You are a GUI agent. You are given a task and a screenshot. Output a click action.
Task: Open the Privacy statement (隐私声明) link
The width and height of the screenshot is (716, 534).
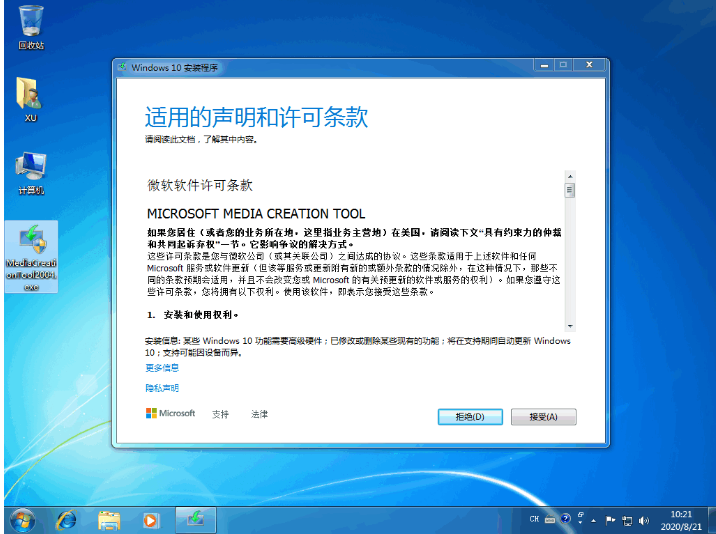pos(162,388)
